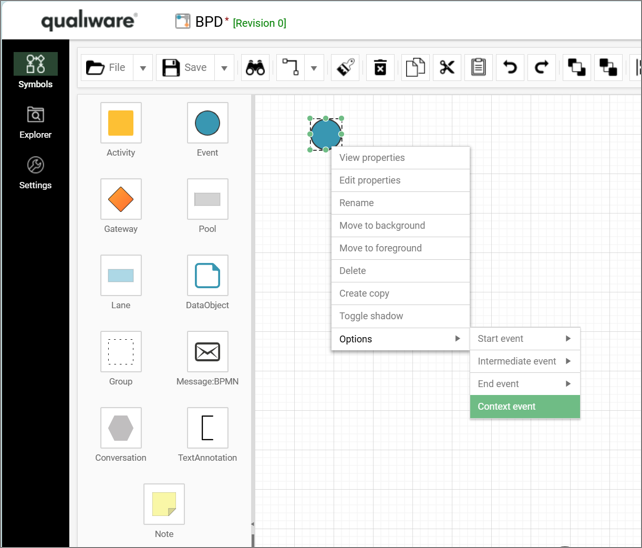
Task: Choose Move to background
Action: [x=400, y=225]
